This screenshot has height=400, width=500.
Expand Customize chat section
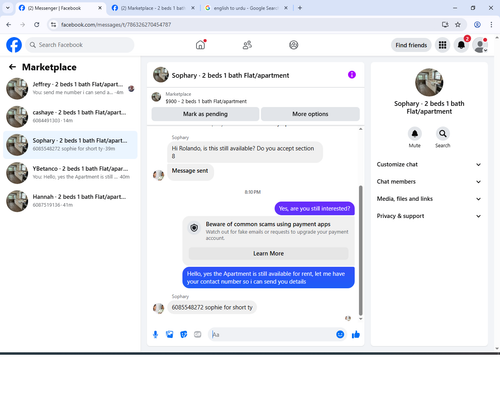pos(429,164)
